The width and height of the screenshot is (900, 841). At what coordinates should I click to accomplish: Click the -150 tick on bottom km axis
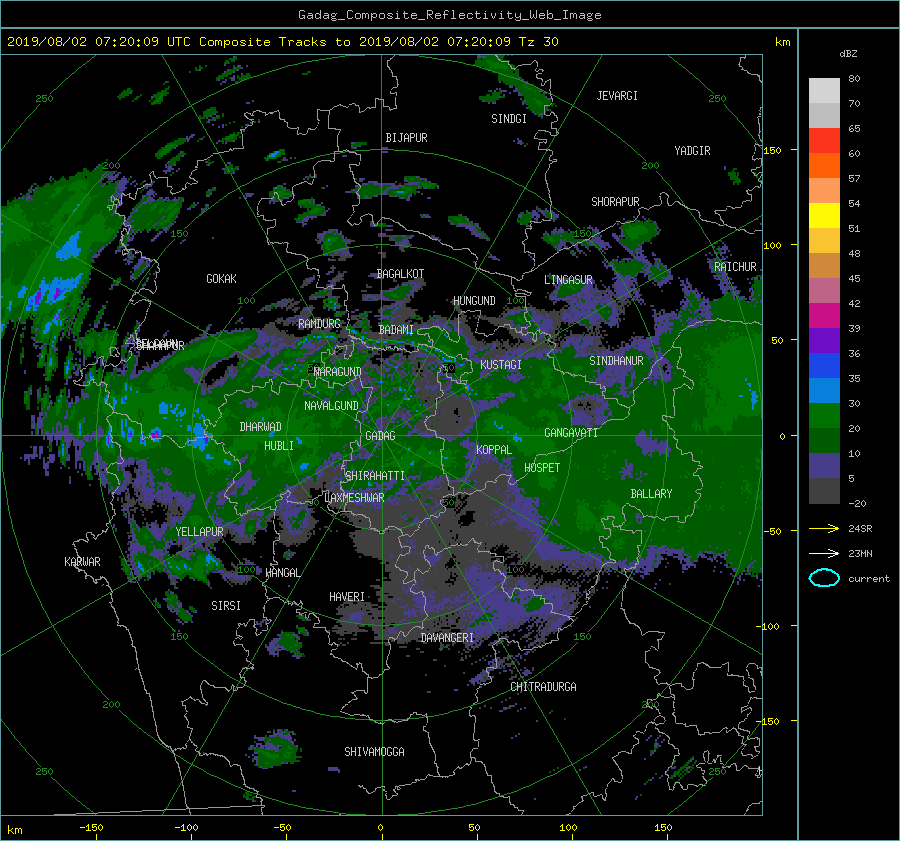[x=91, y=827]
